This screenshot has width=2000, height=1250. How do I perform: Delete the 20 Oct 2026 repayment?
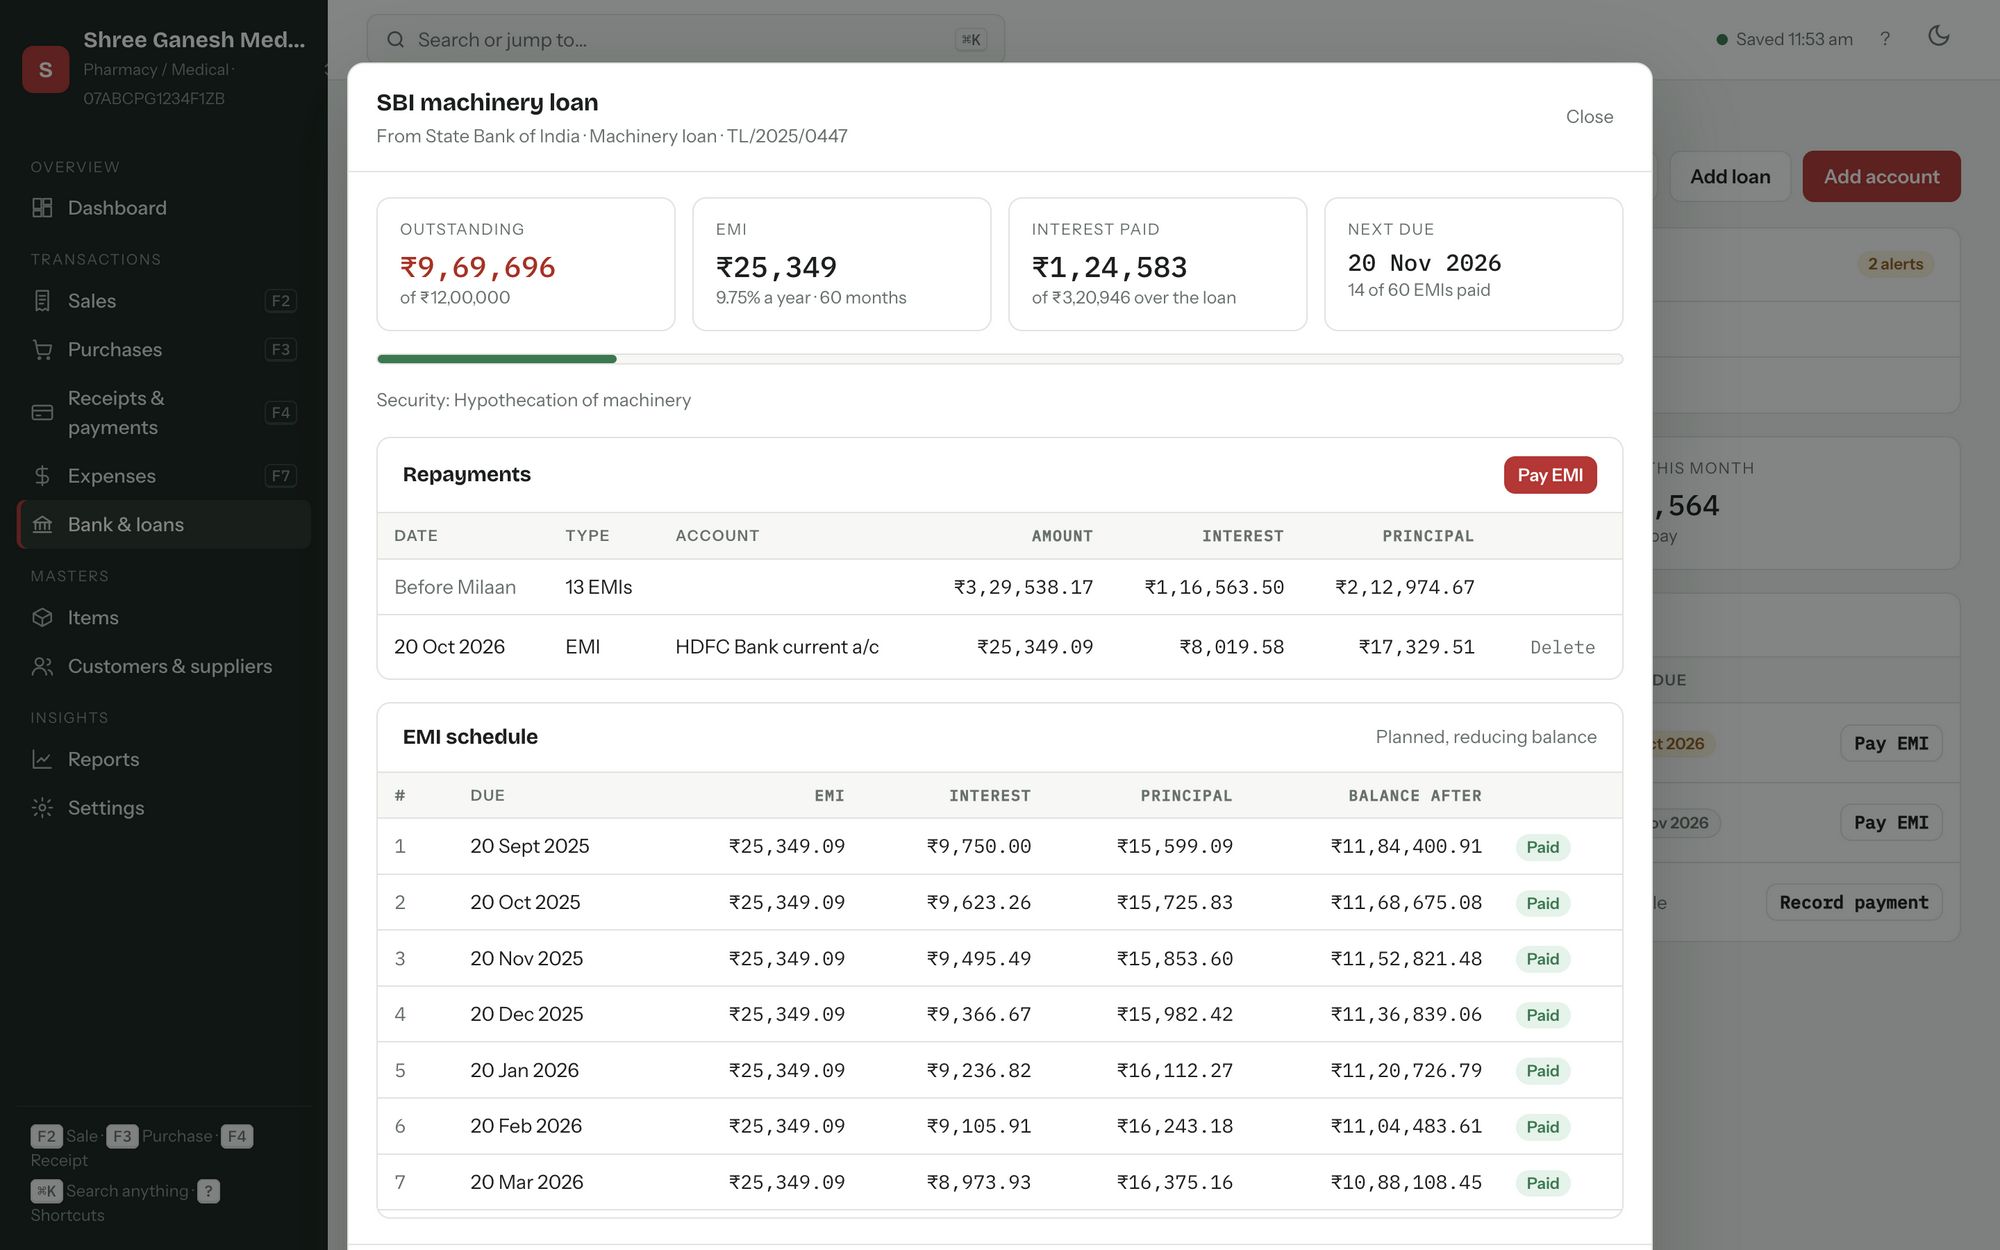coord(1562,647)
